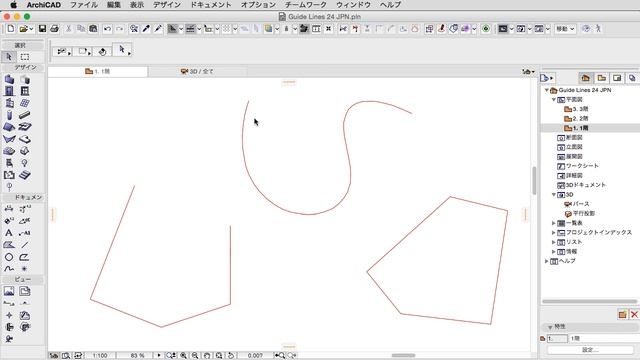Open the Open-file dropdown arrow

point(31,29)
